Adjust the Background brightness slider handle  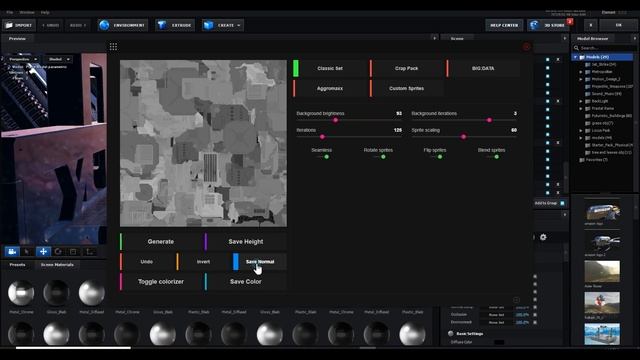[336, 120]
